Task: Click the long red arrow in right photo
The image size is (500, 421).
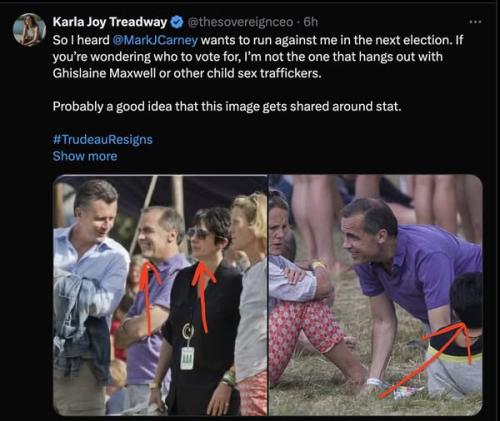Action: [430, 358]
